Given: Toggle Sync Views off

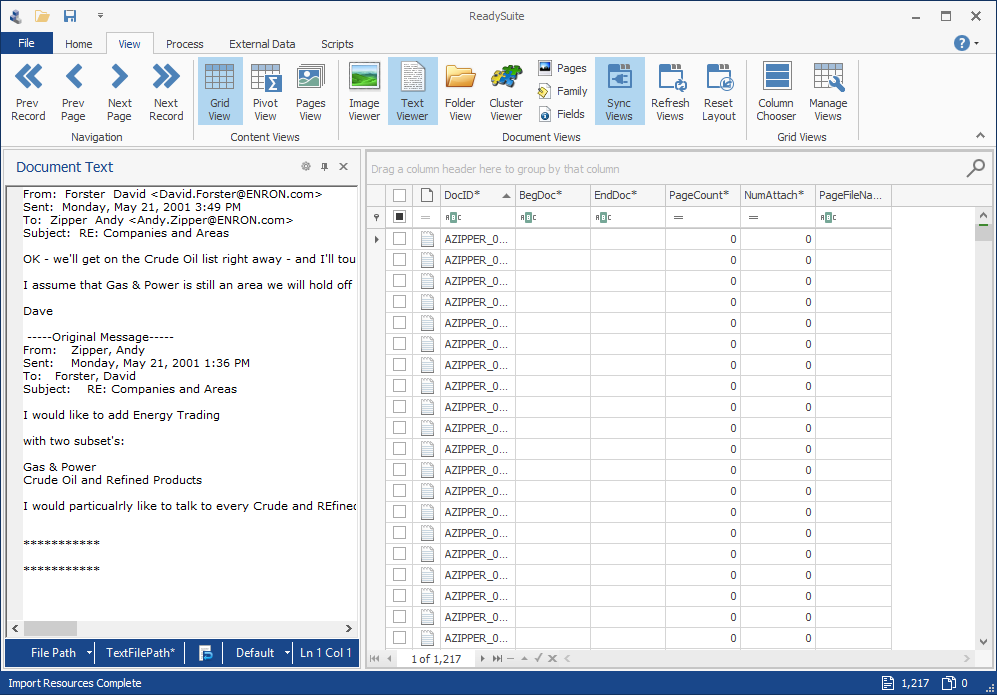Looking at the screenshot, I should pyautogui.click(x=619, y=92).
